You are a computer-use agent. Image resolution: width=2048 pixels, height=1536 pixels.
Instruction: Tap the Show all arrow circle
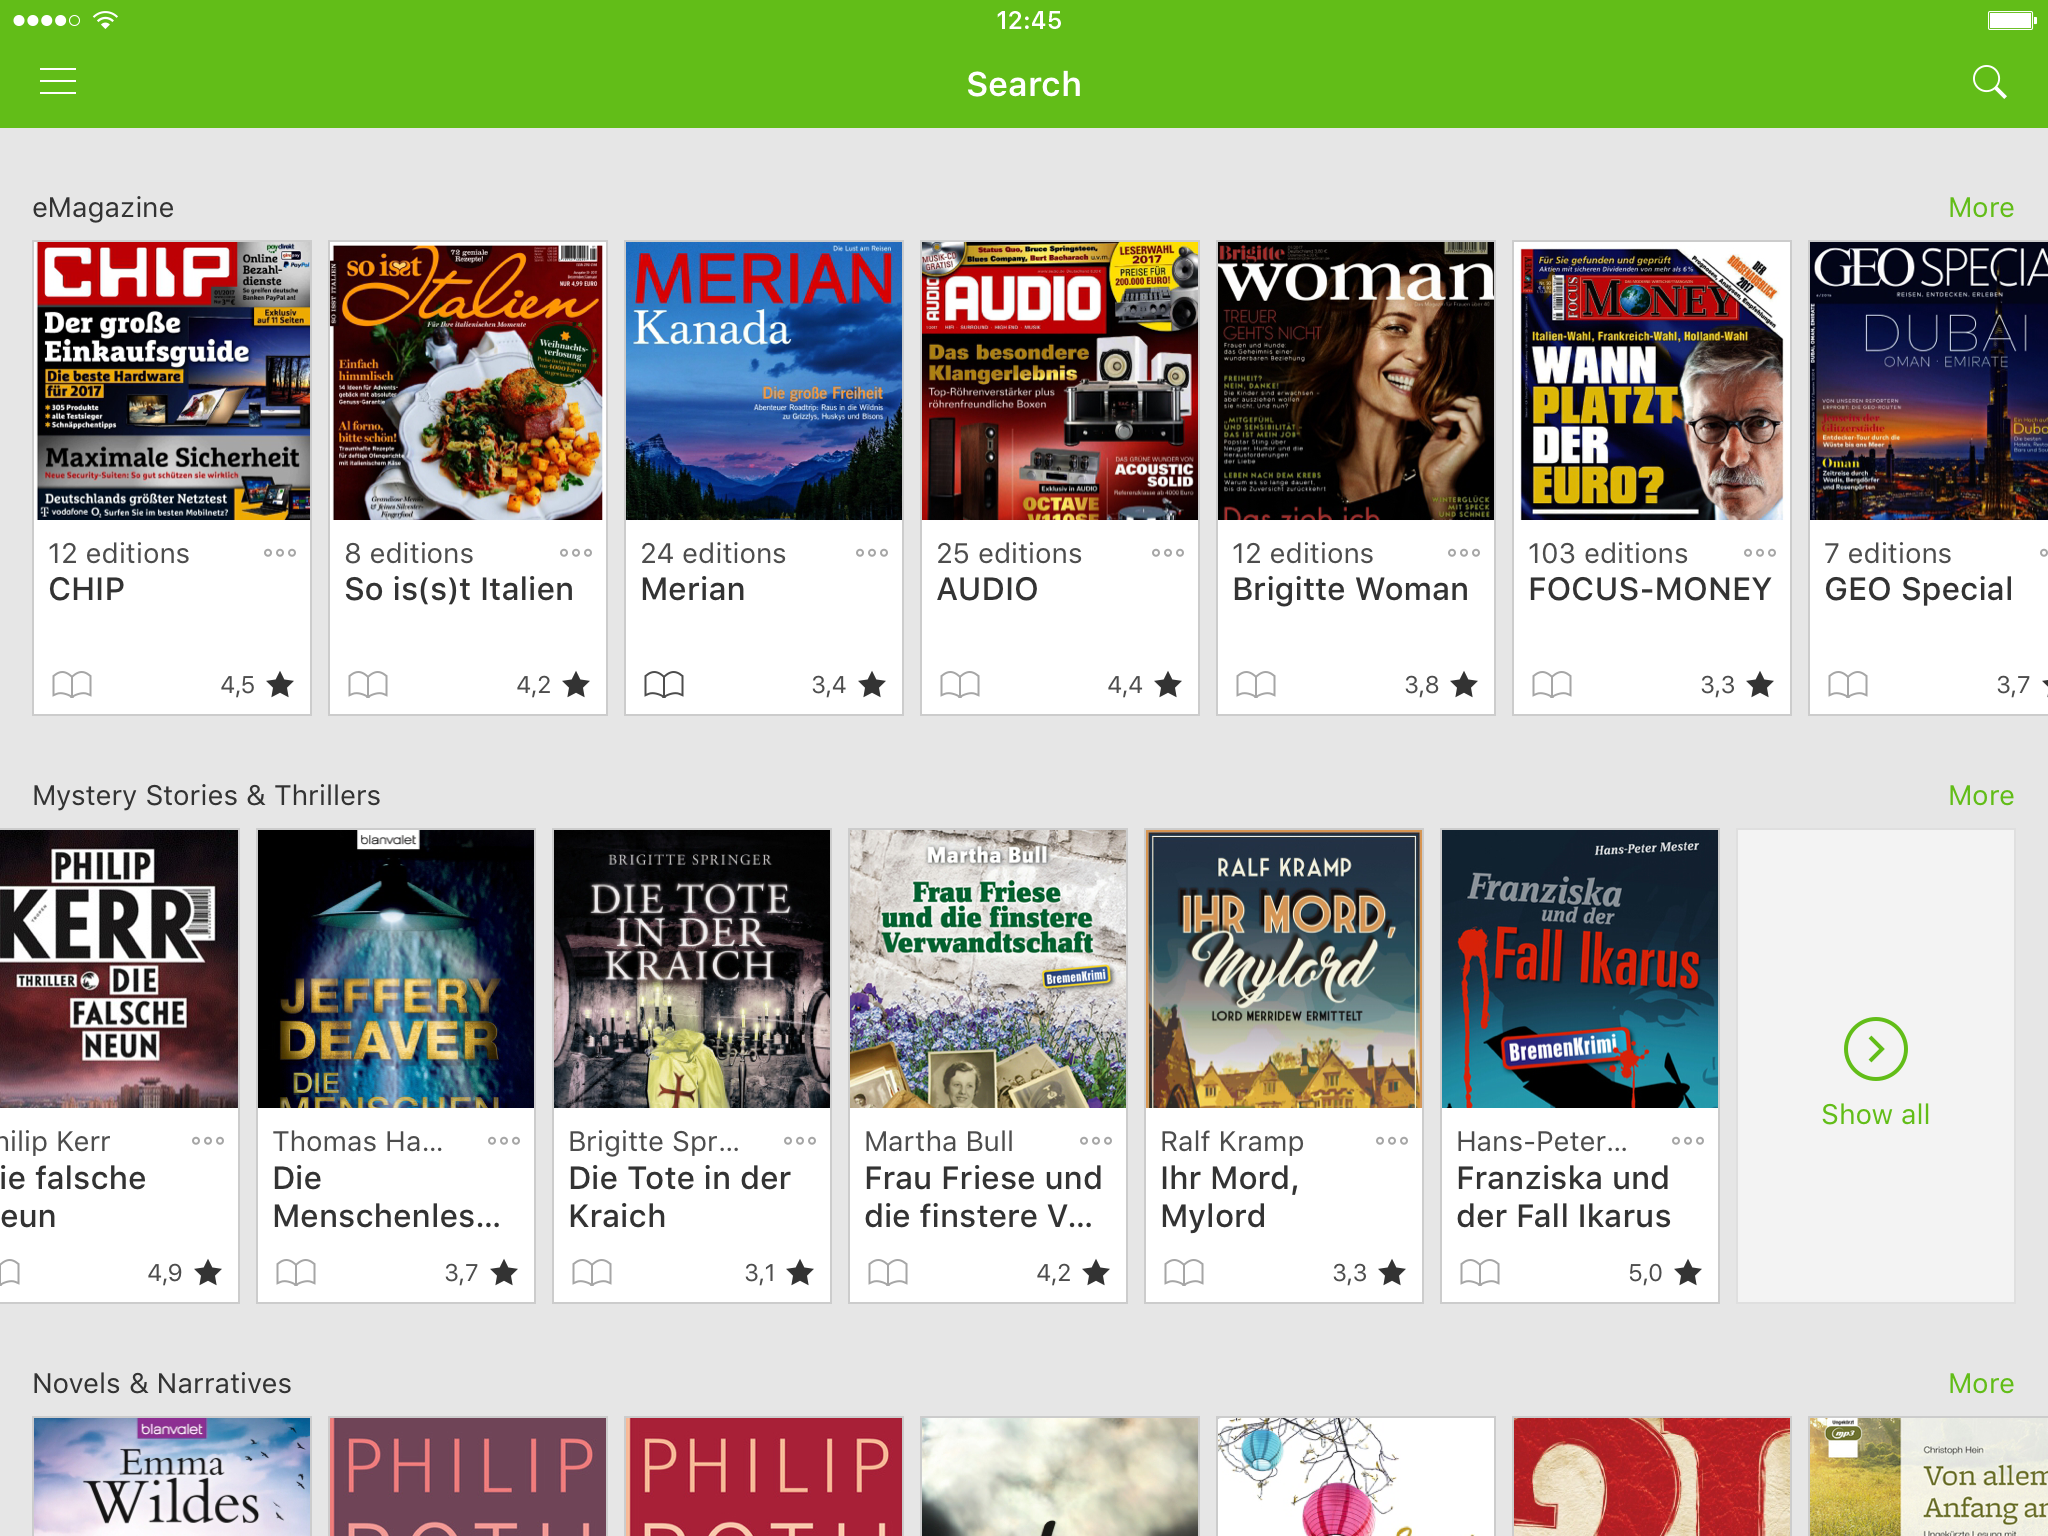coord(1876,1049)
